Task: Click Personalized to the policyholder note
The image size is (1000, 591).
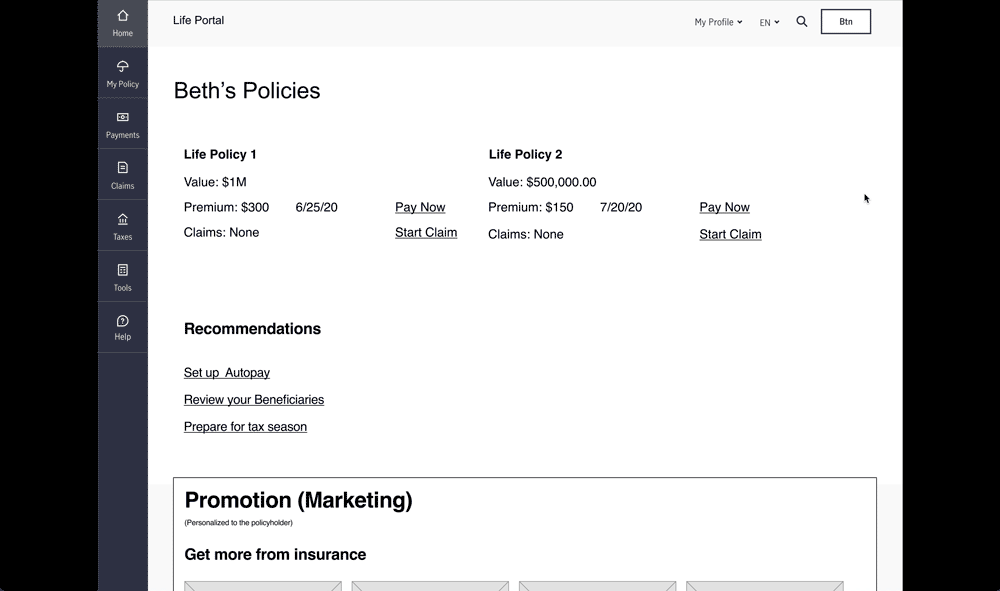Action: pyautogui.click(x=239, y=523)
